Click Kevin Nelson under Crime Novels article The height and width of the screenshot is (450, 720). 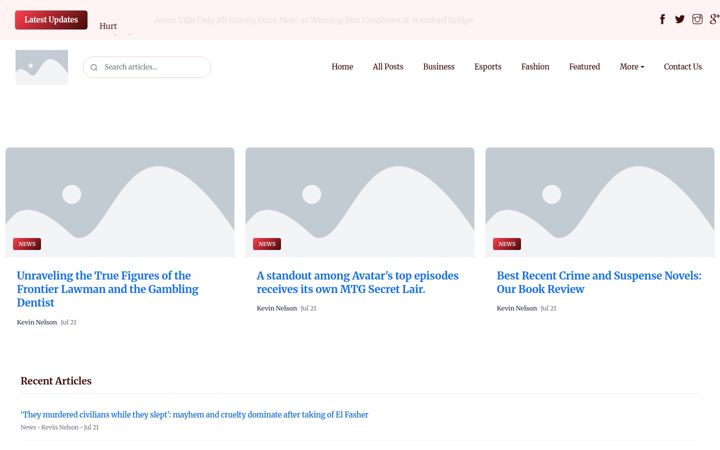click(517, 308)
